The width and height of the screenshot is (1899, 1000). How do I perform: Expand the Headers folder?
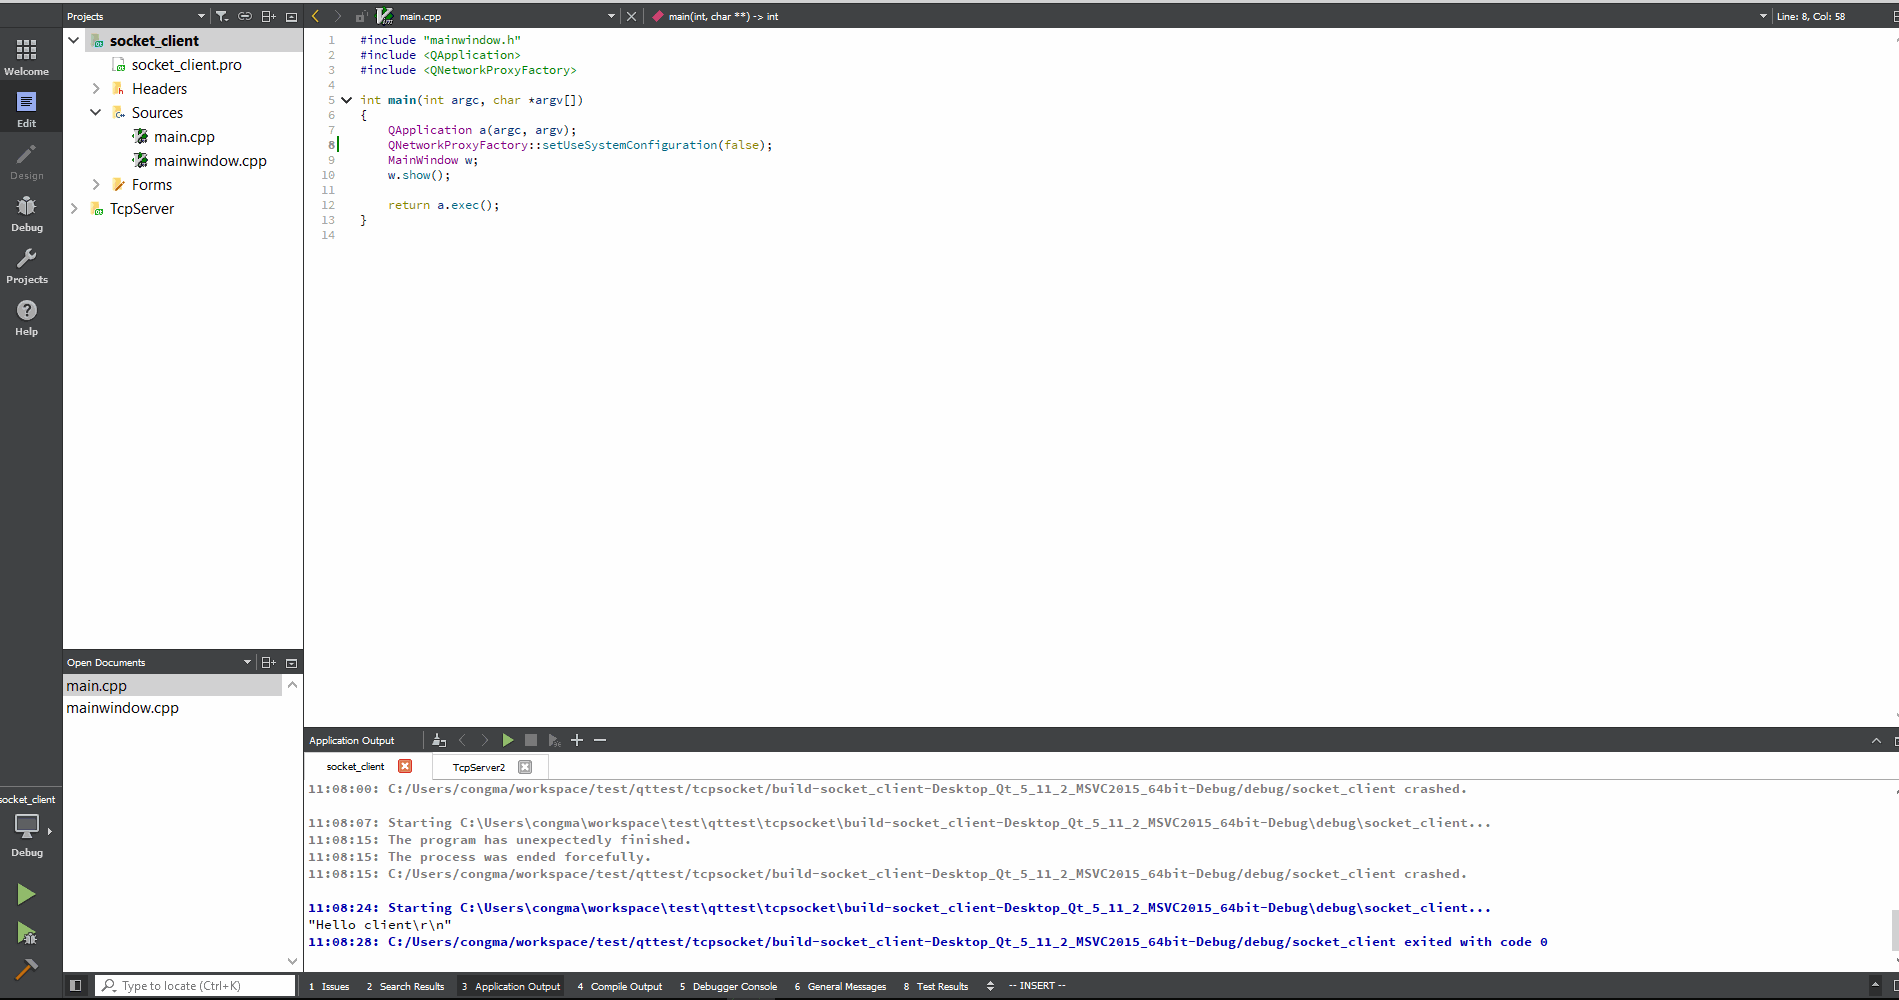[x=96, y=89]
